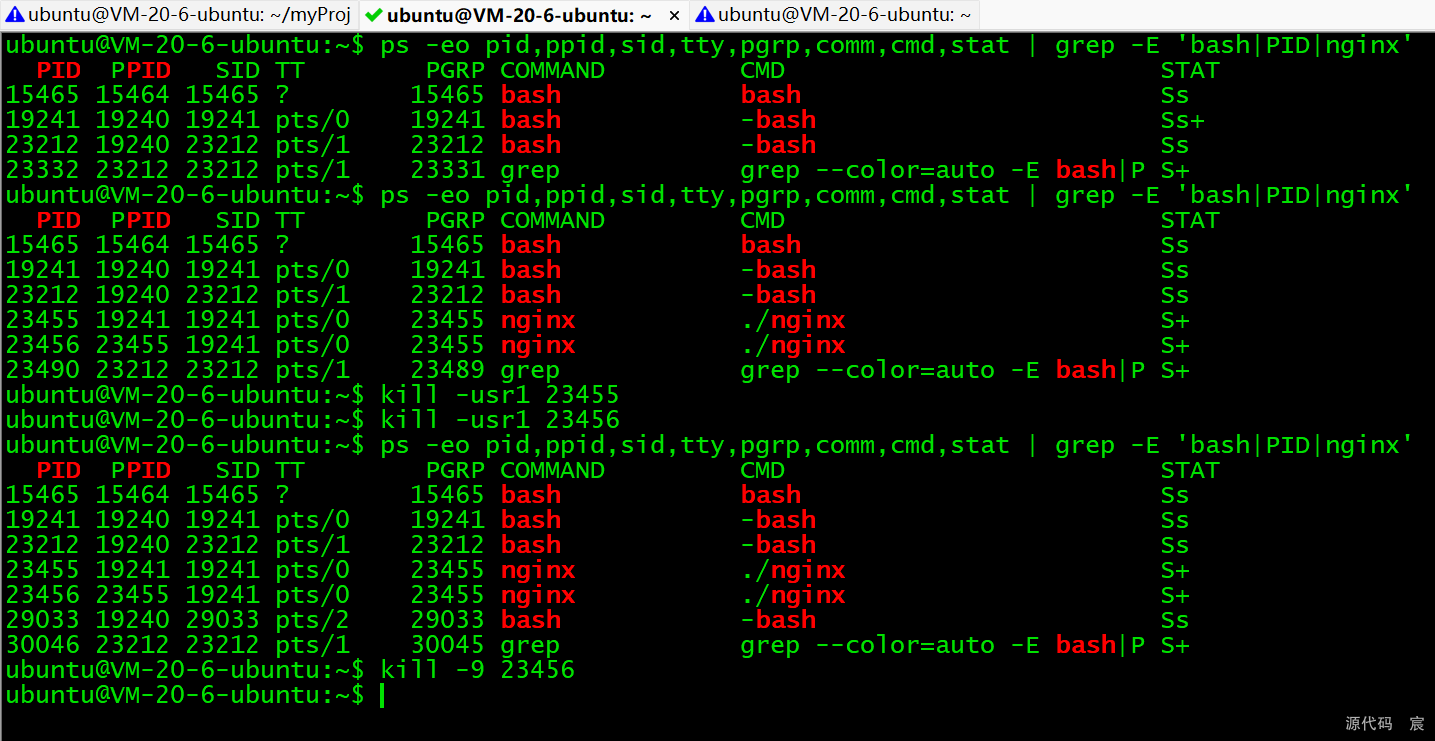The height and width of the screenshot is (741, 1435).
Task: Click the PPID 19240 in the pts/2 row
Action: click(x=133, y=620)
